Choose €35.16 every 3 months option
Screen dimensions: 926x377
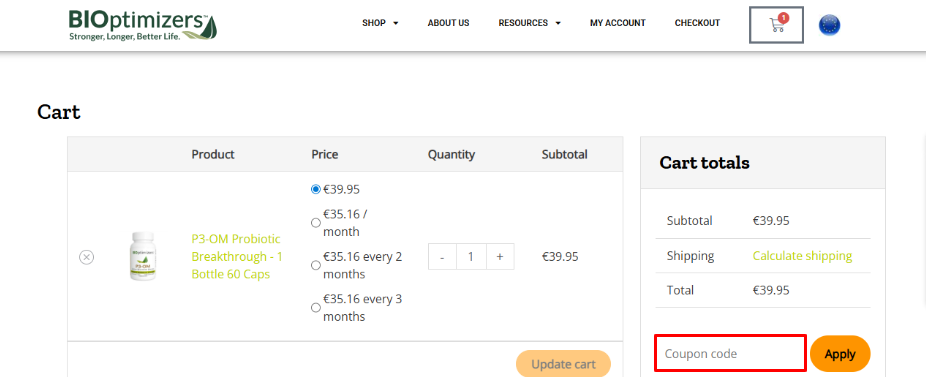point(316,308)
